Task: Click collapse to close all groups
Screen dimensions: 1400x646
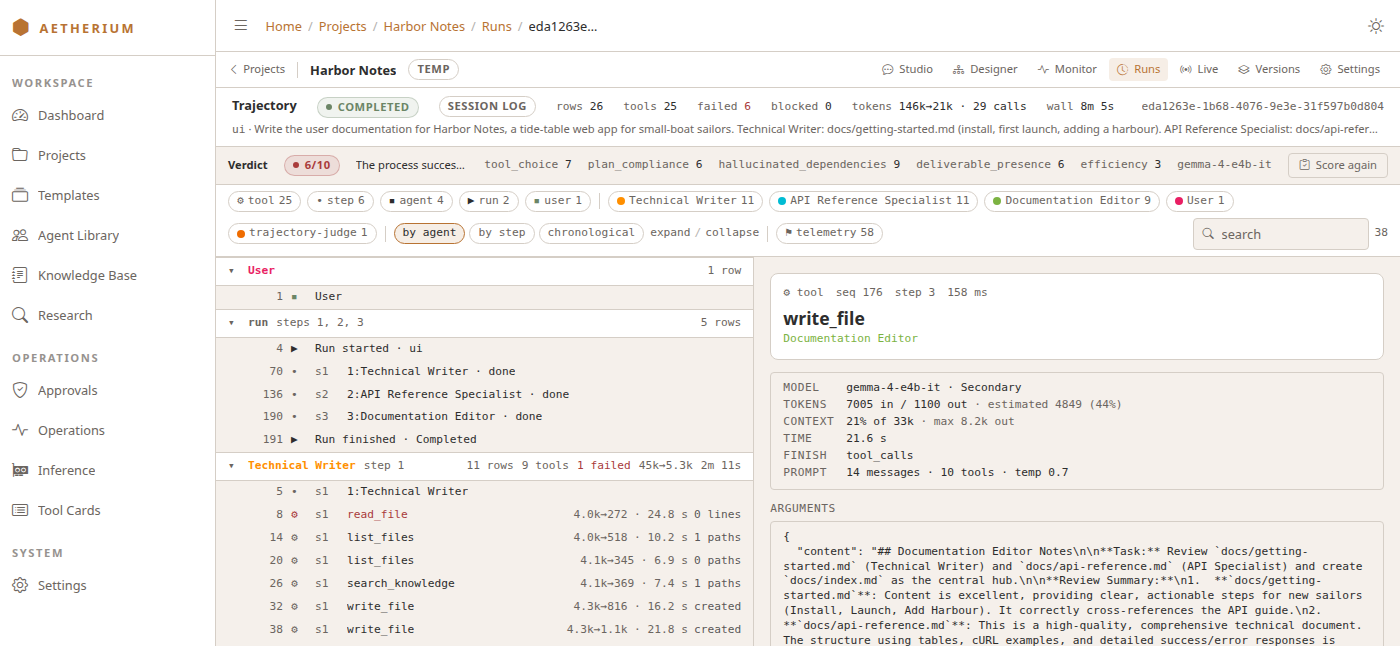Action: [x=732, y=233]
